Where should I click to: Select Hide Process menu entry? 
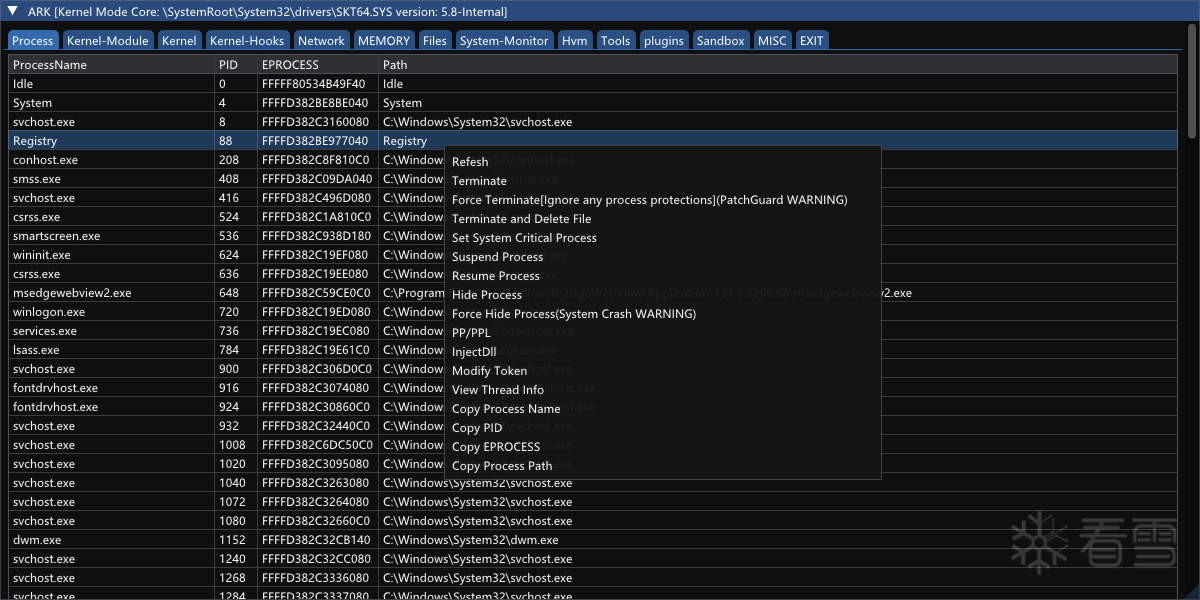tap(662, 295)
